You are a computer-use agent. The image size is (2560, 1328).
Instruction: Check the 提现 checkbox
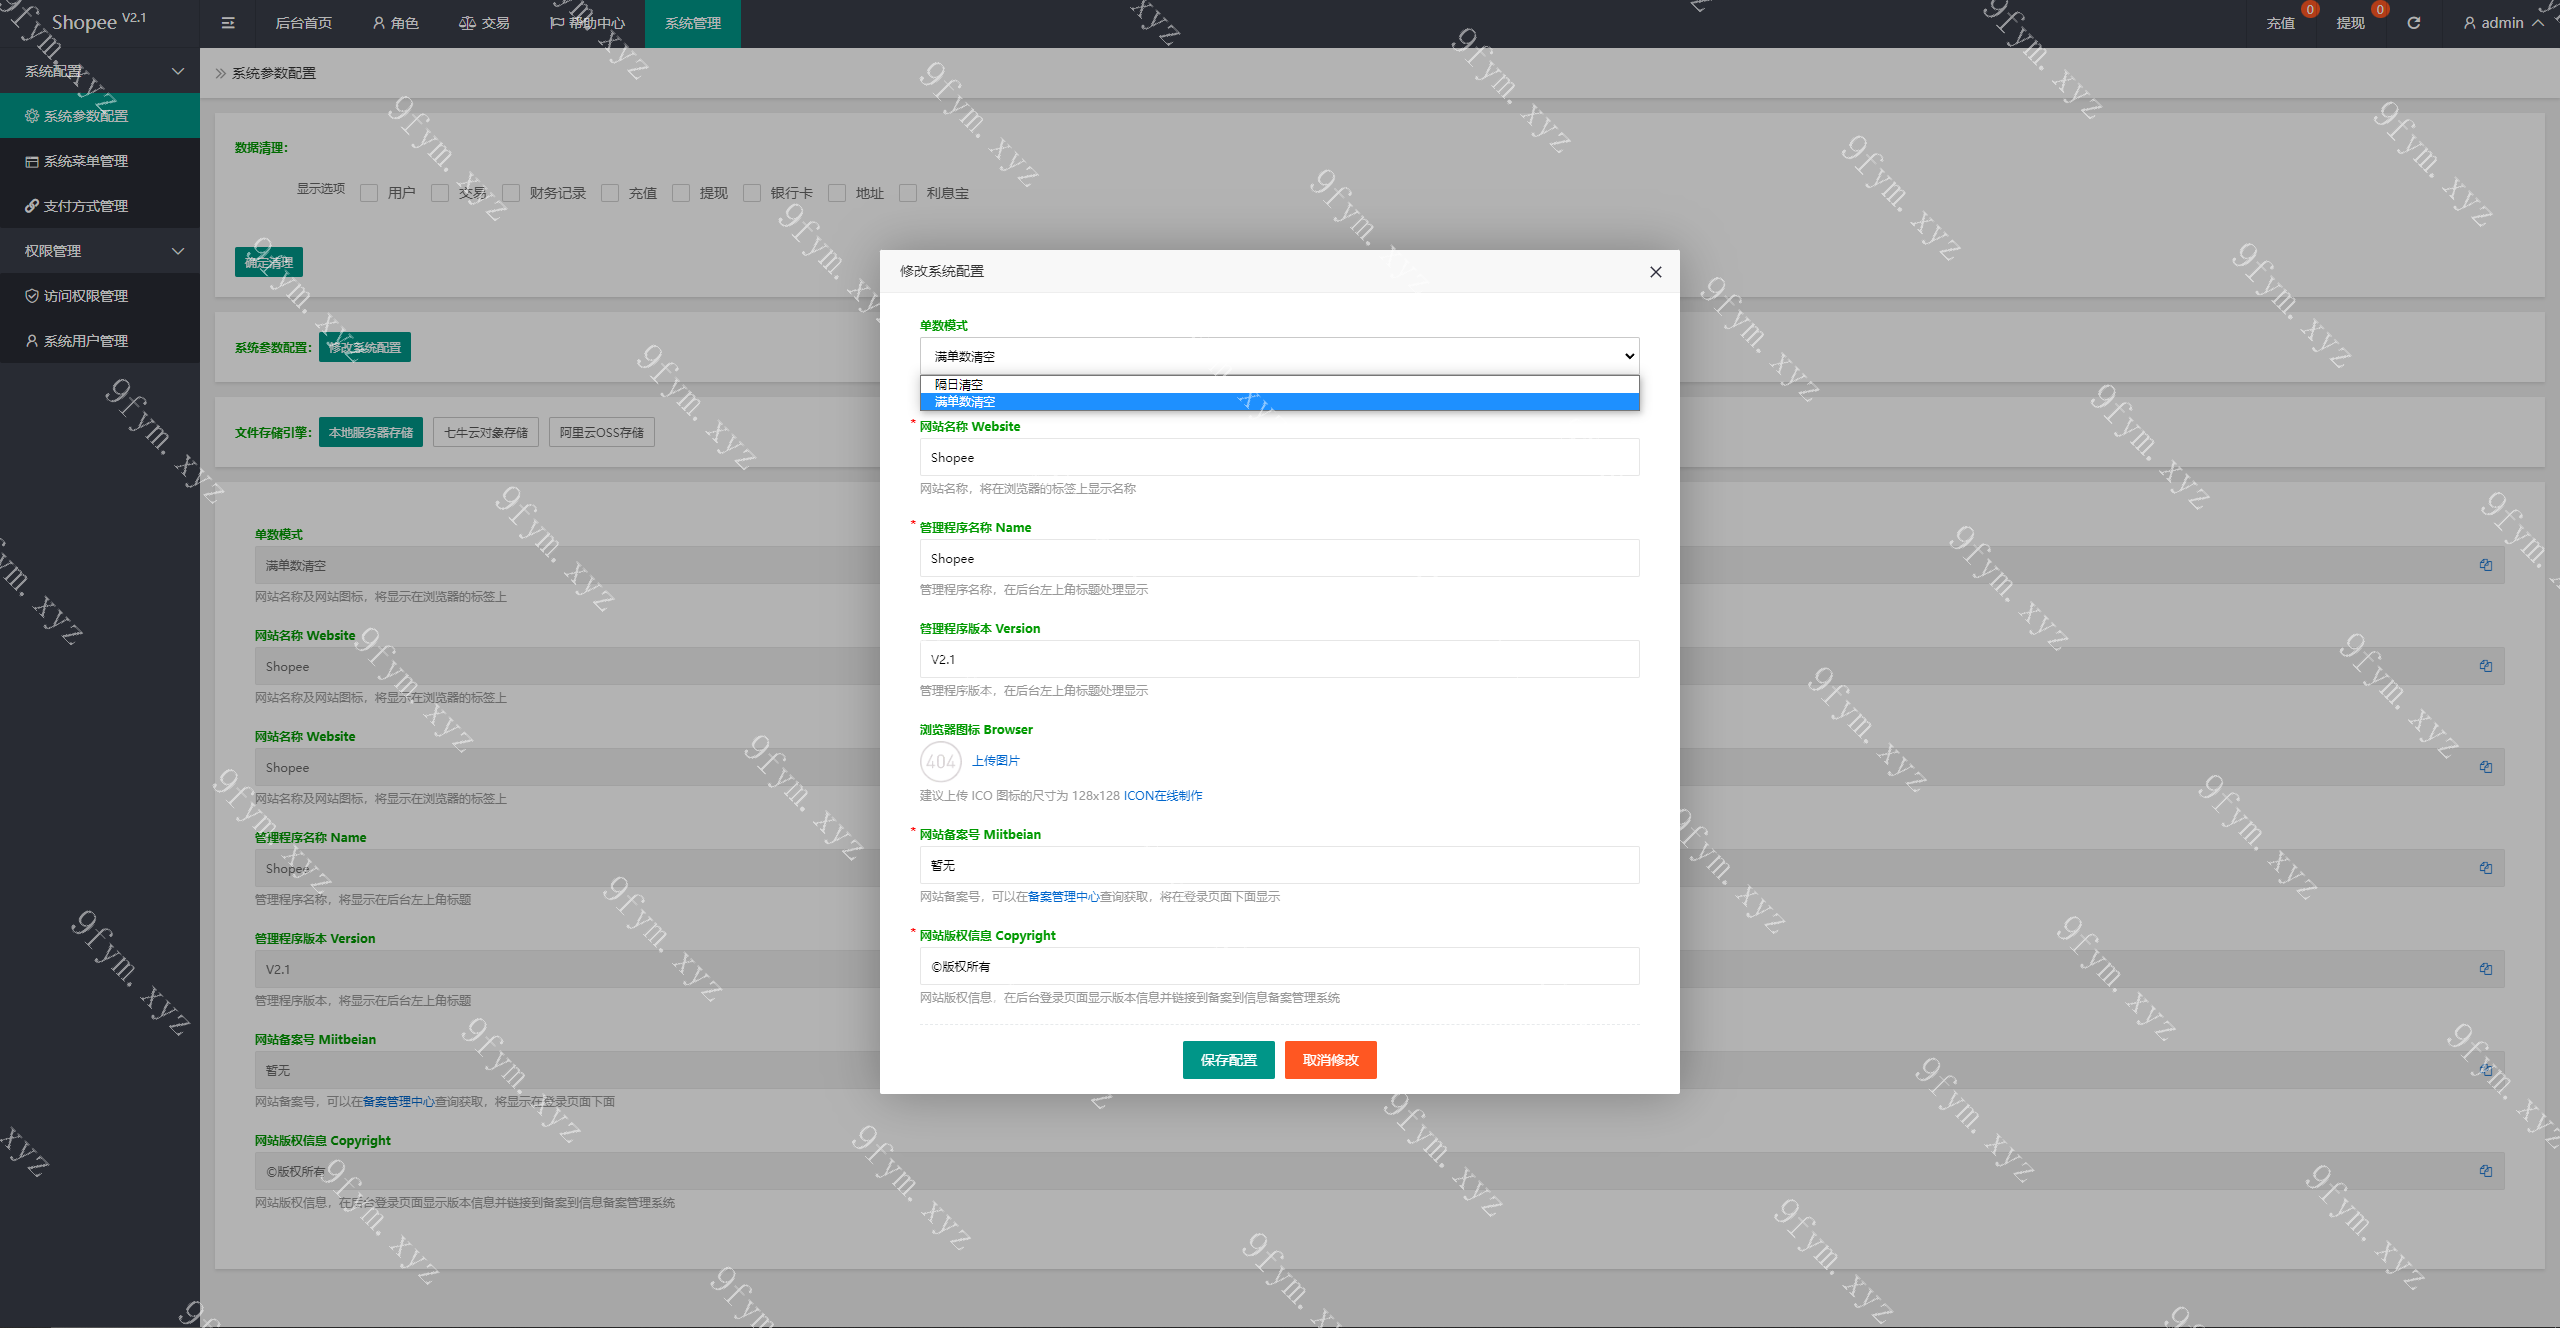pos(681,193)
